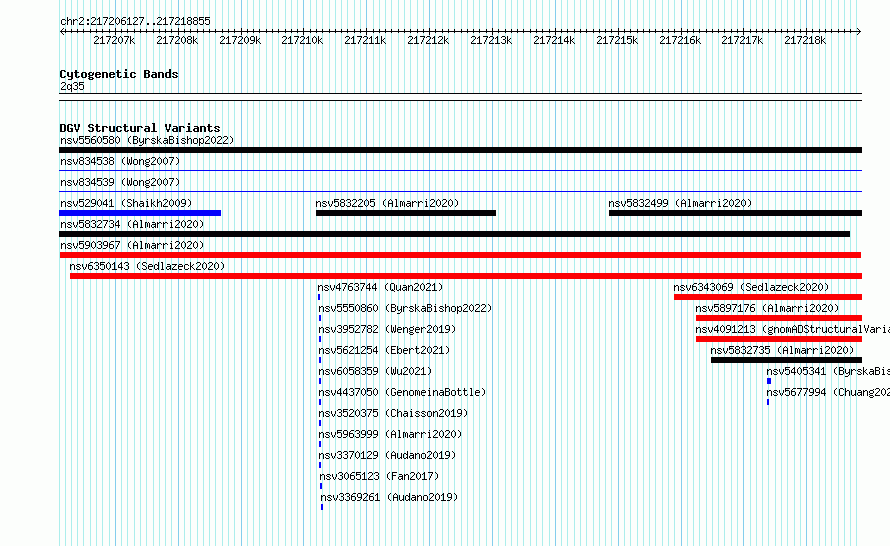The image size is (890, 546).
Task: Select the red nsv5903967 variant bar
Action: [460, 255]
